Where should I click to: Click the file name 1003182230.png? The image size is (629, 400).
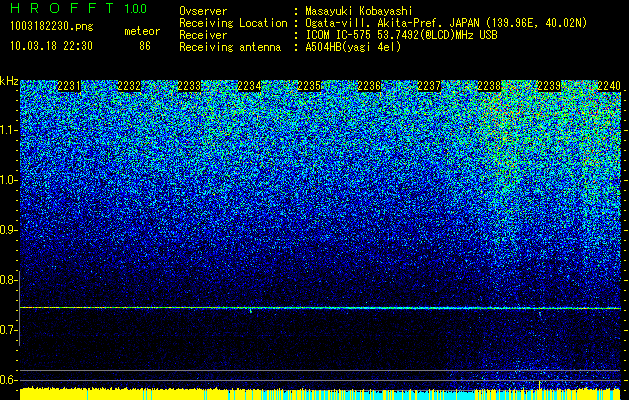pos(52,27)
